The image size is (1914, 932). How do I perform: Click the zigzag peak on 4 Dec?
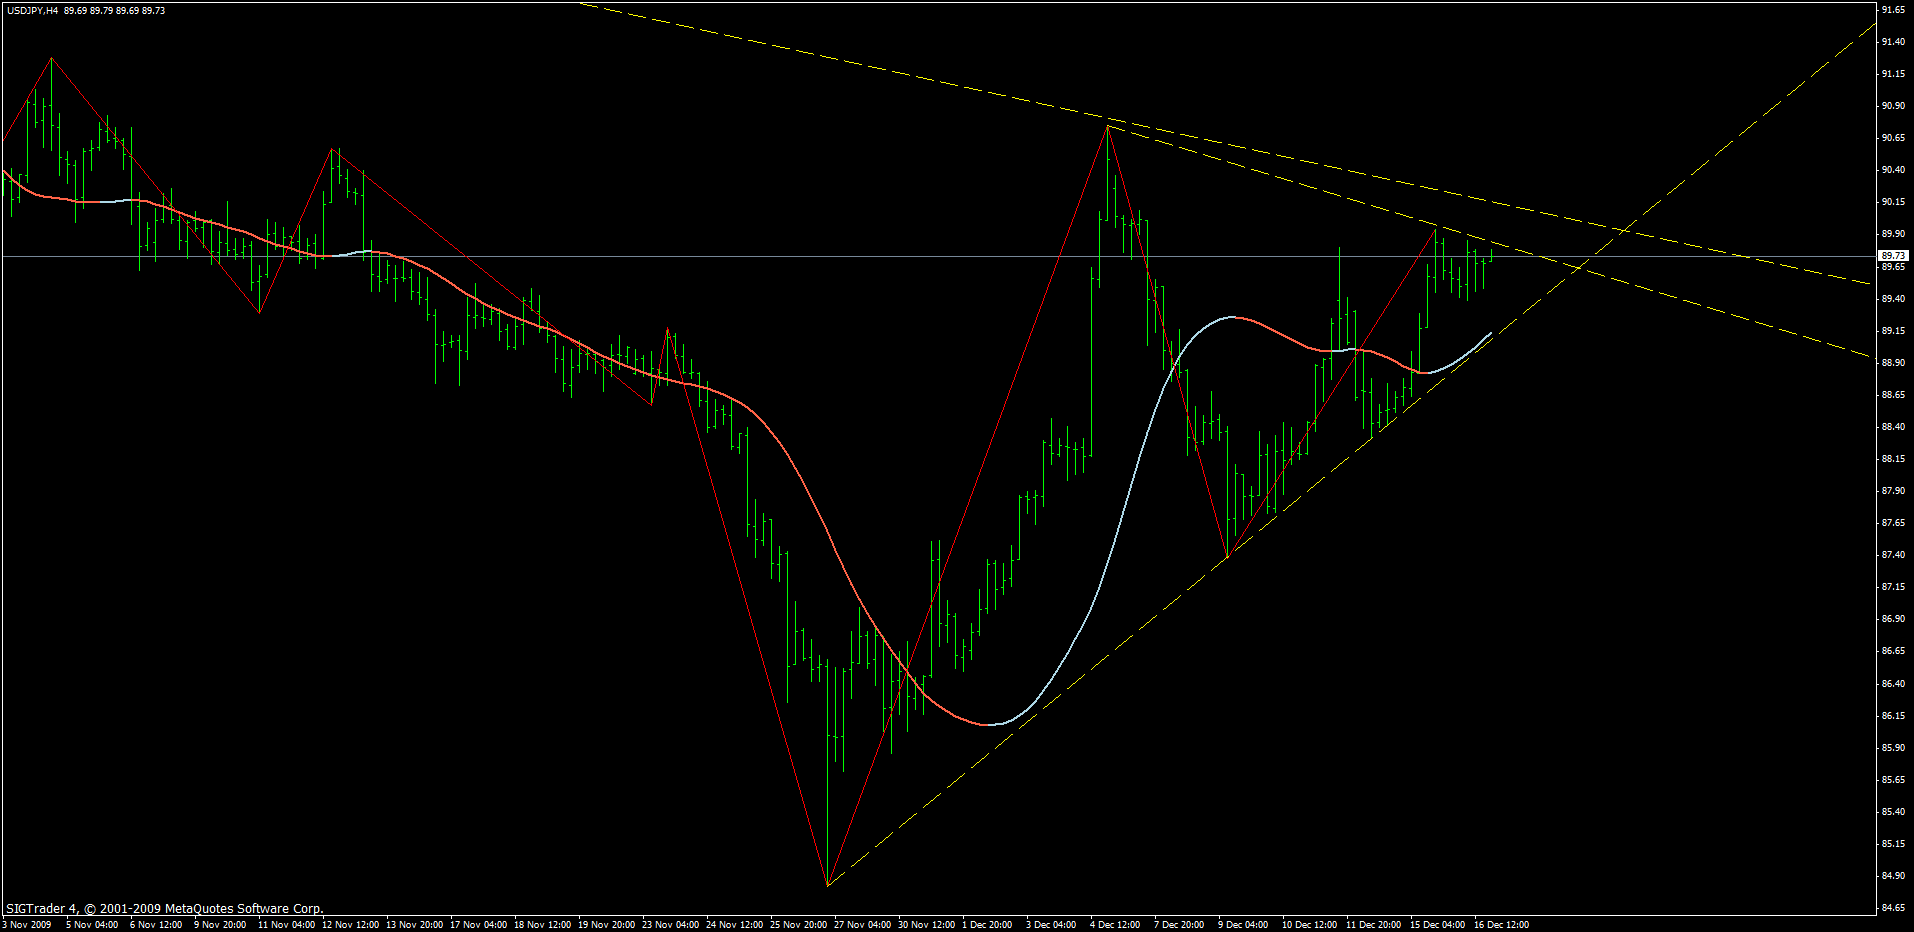(1107, 127)
